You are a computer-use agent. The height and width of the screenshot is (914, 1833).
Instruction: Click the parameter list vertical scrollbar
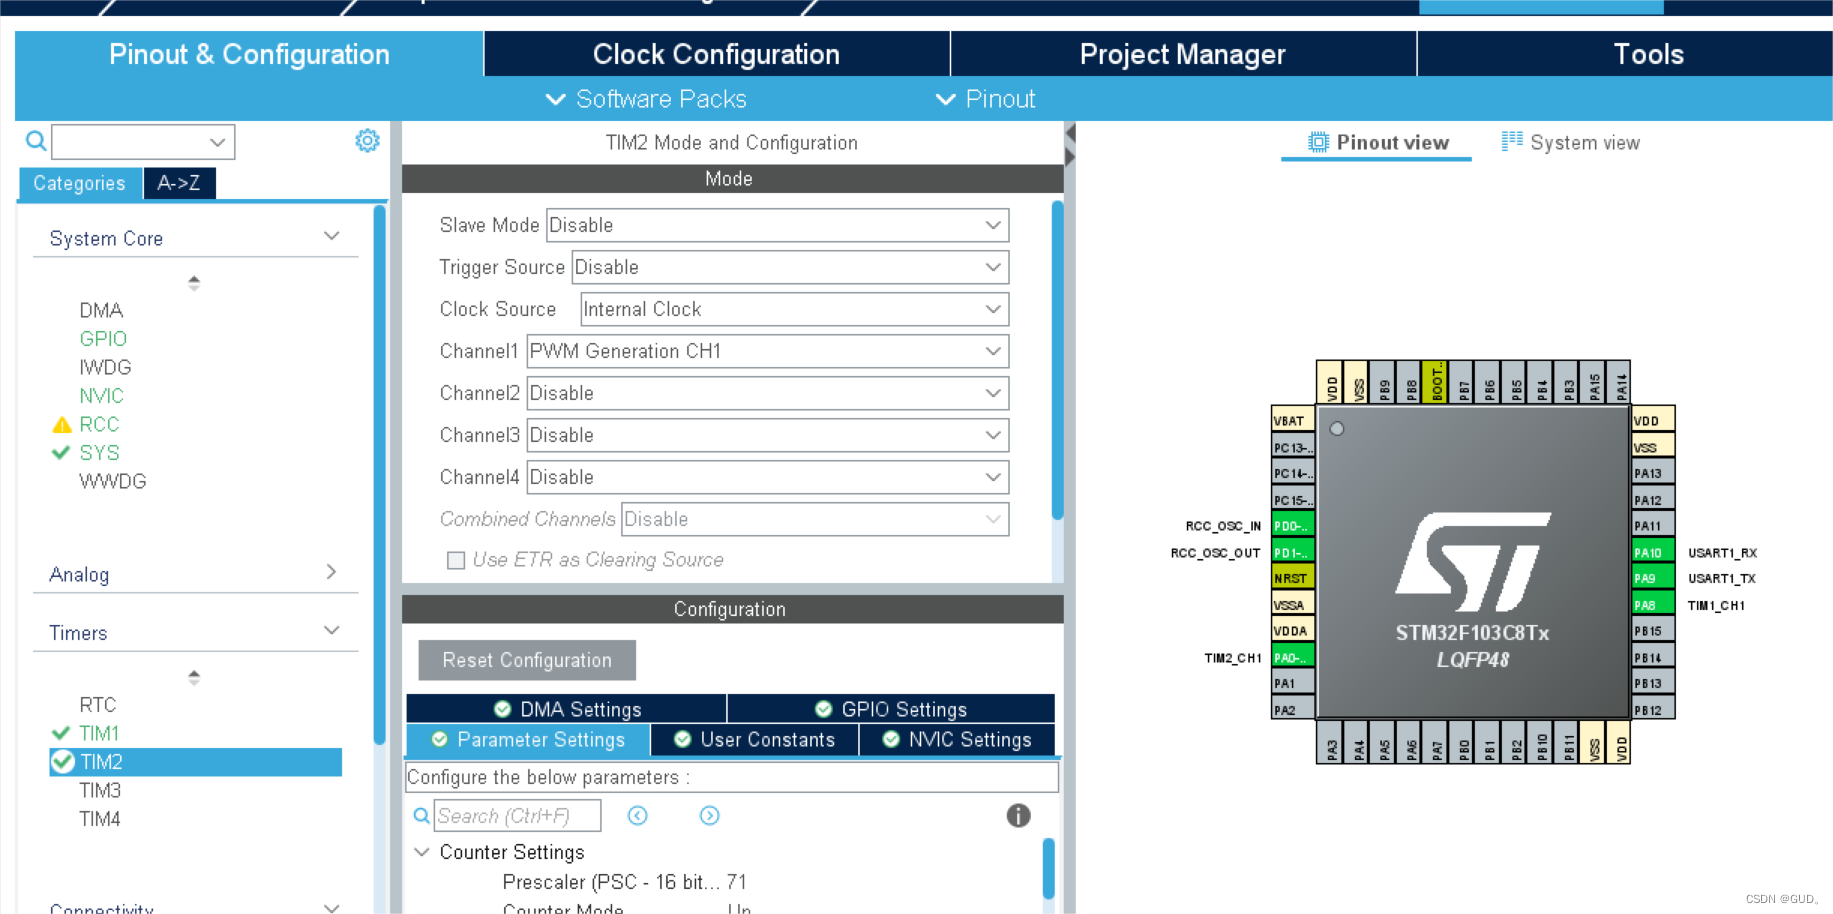(1048, 868)
